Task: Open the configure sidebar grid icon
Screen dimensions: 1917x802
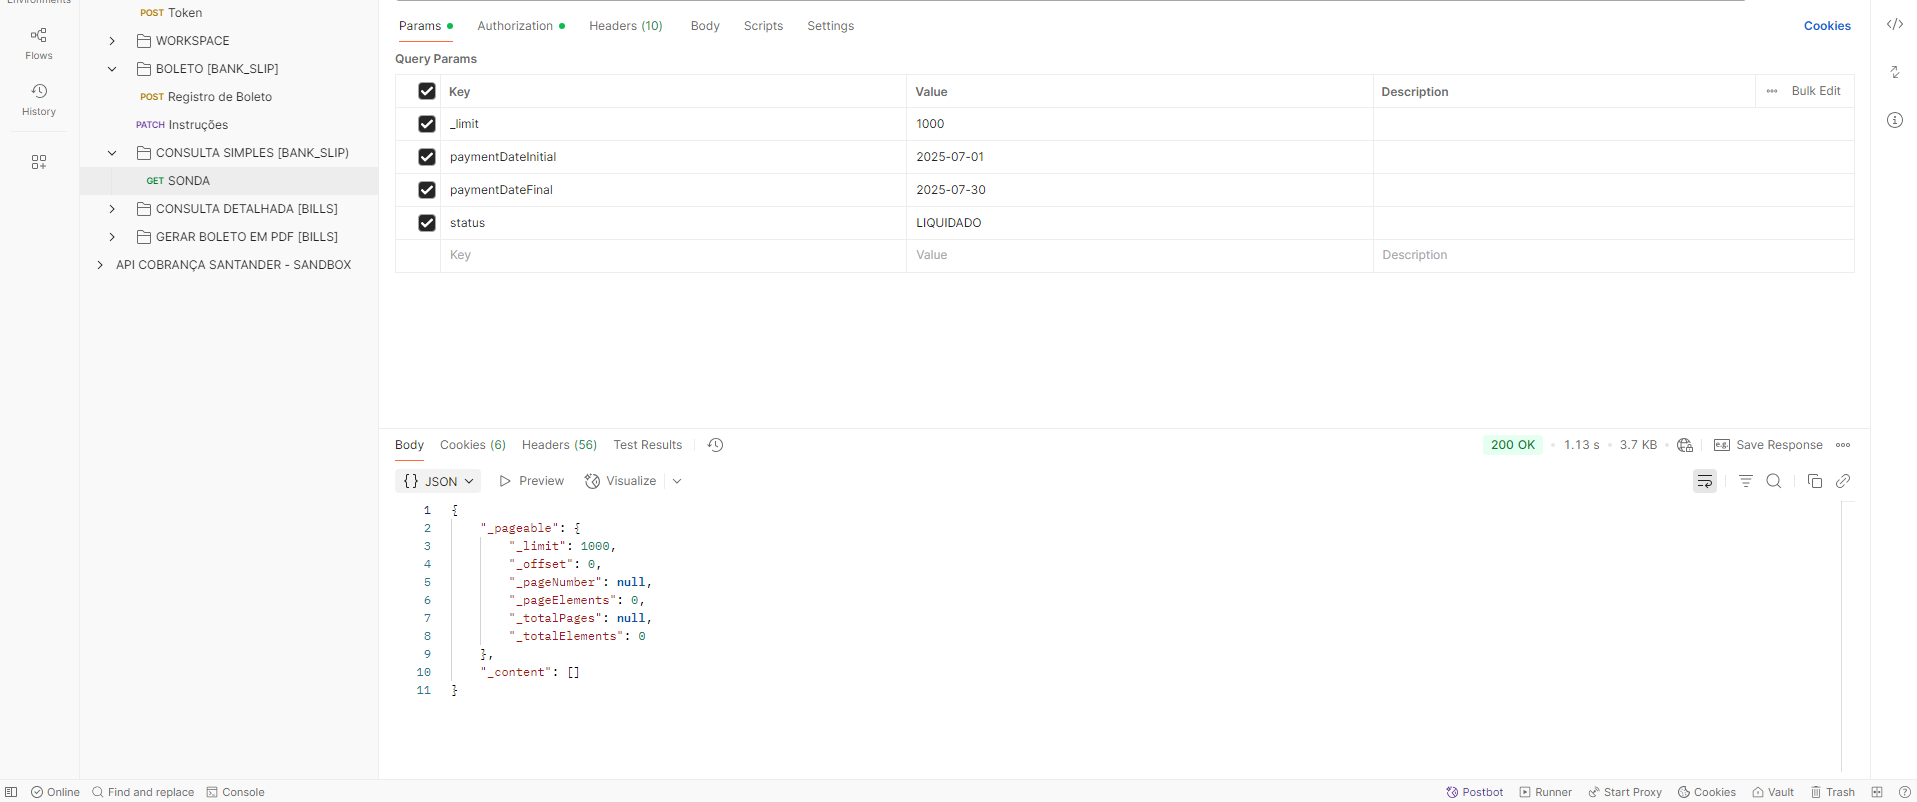Action: pyautogui.click(x=39, y=162)
